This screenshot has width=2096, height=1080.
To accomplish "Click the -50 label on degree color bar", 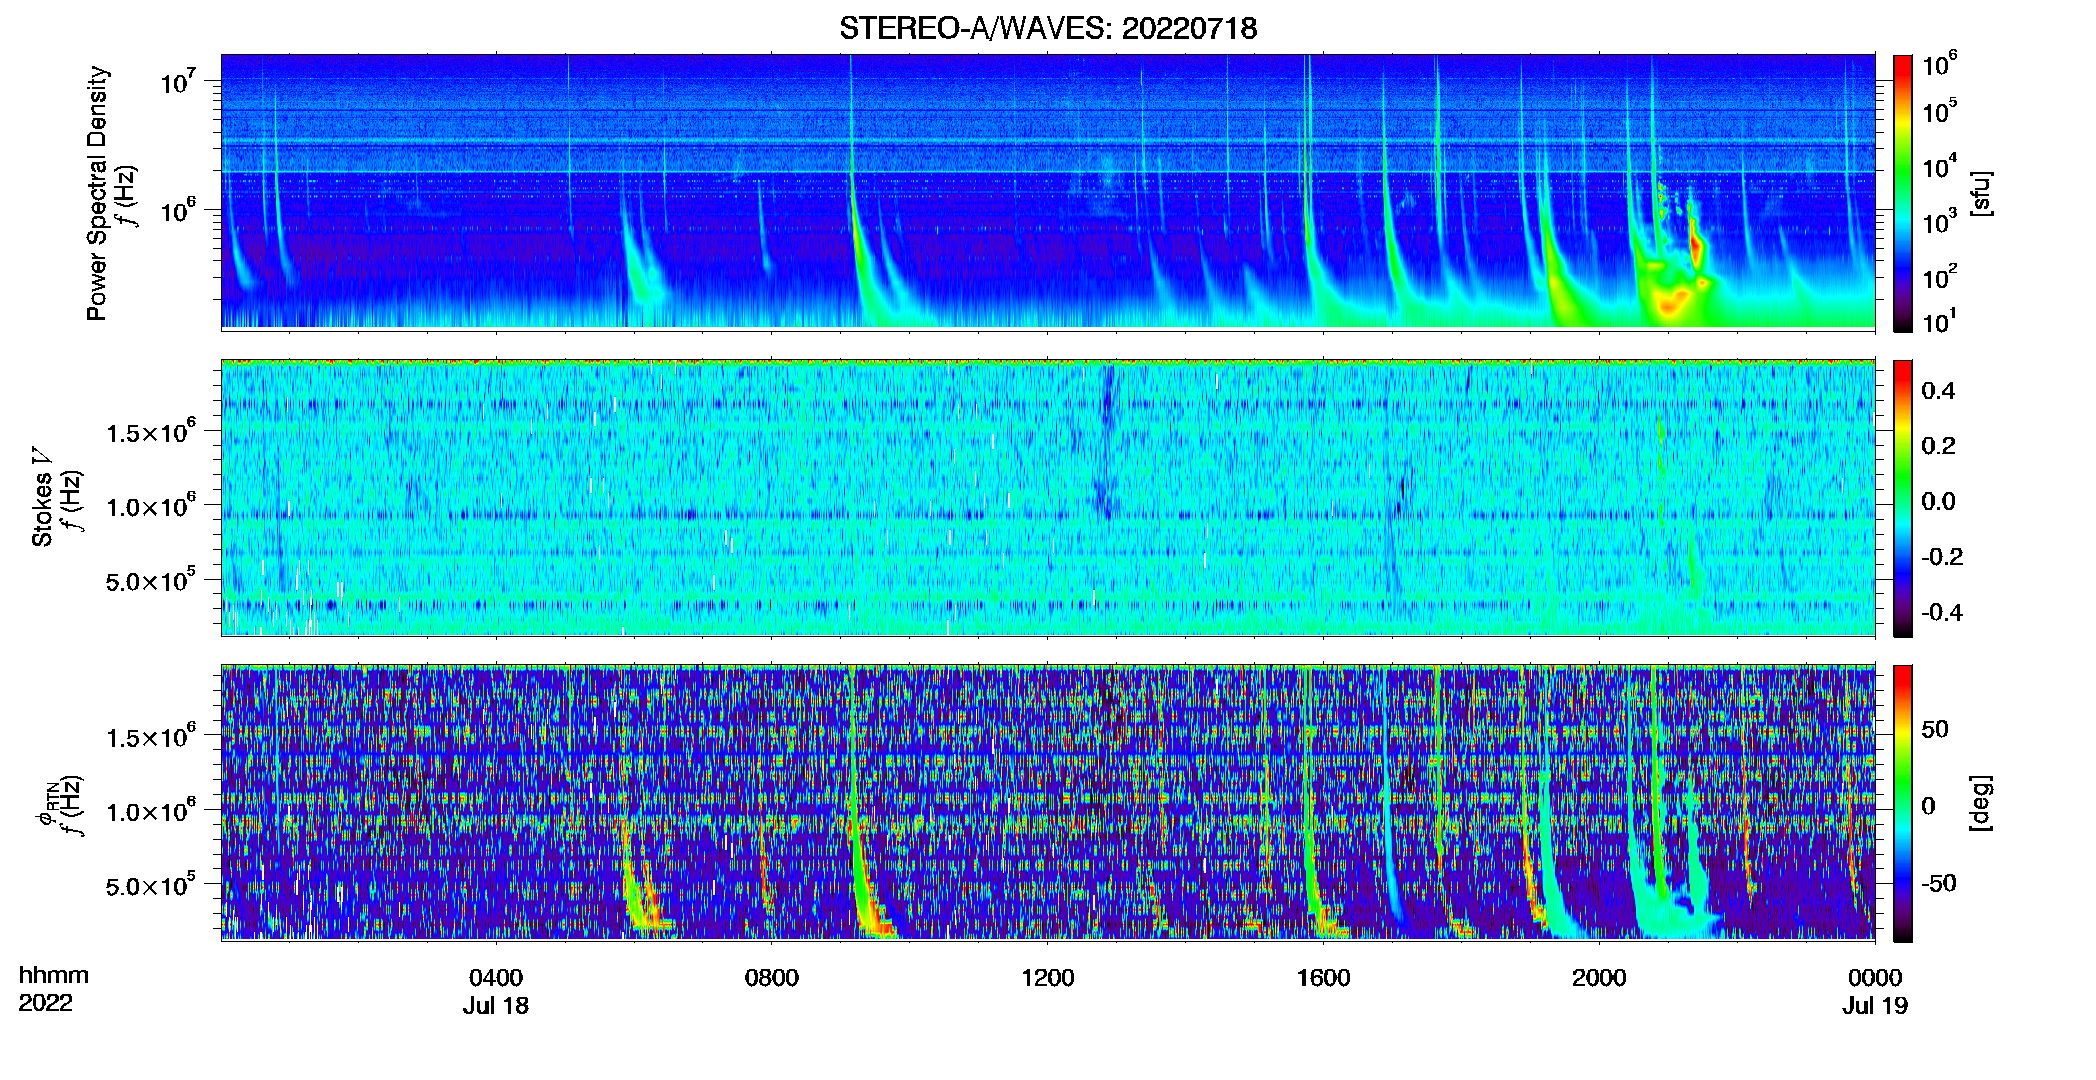I will tap(1939, 883).
